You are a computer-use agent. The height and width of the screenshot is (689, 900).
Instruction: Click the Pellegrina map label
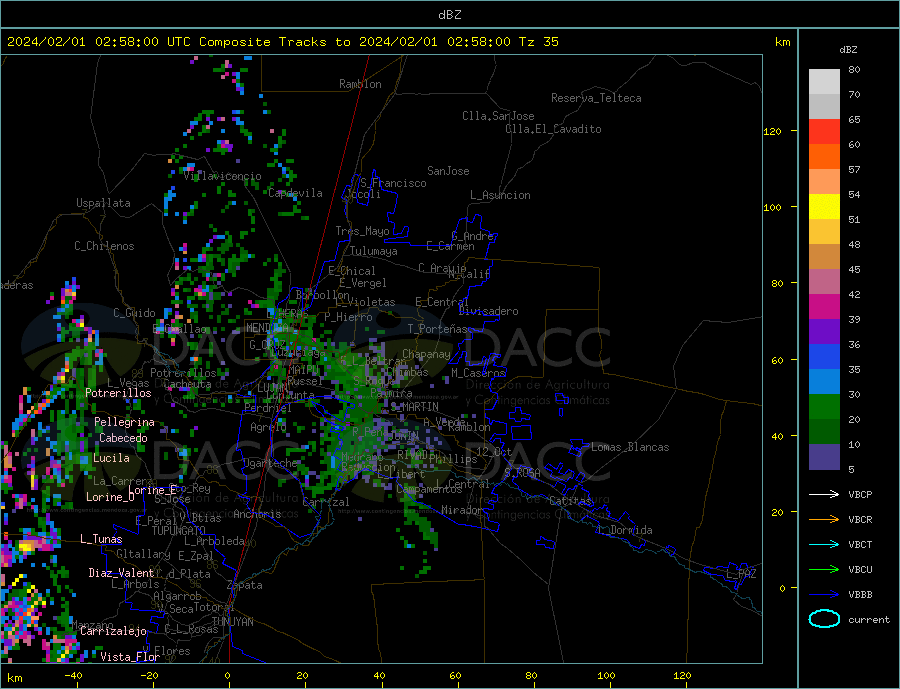point(125,422)
